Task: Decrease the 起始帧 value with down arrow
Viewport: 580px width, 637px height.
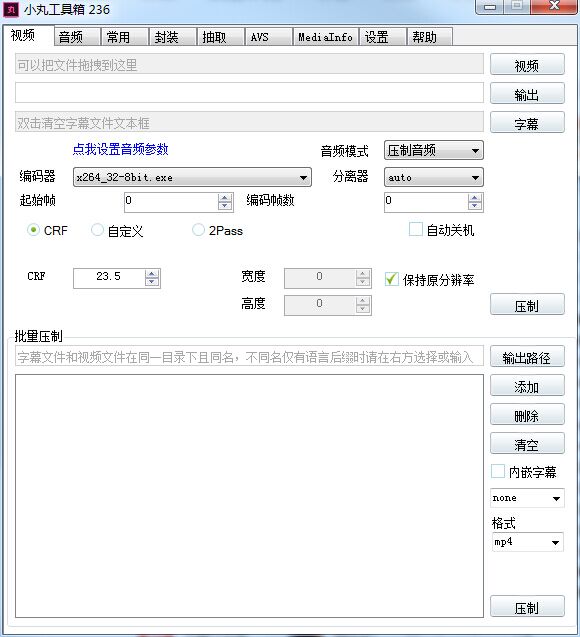Action: point(225,206)
